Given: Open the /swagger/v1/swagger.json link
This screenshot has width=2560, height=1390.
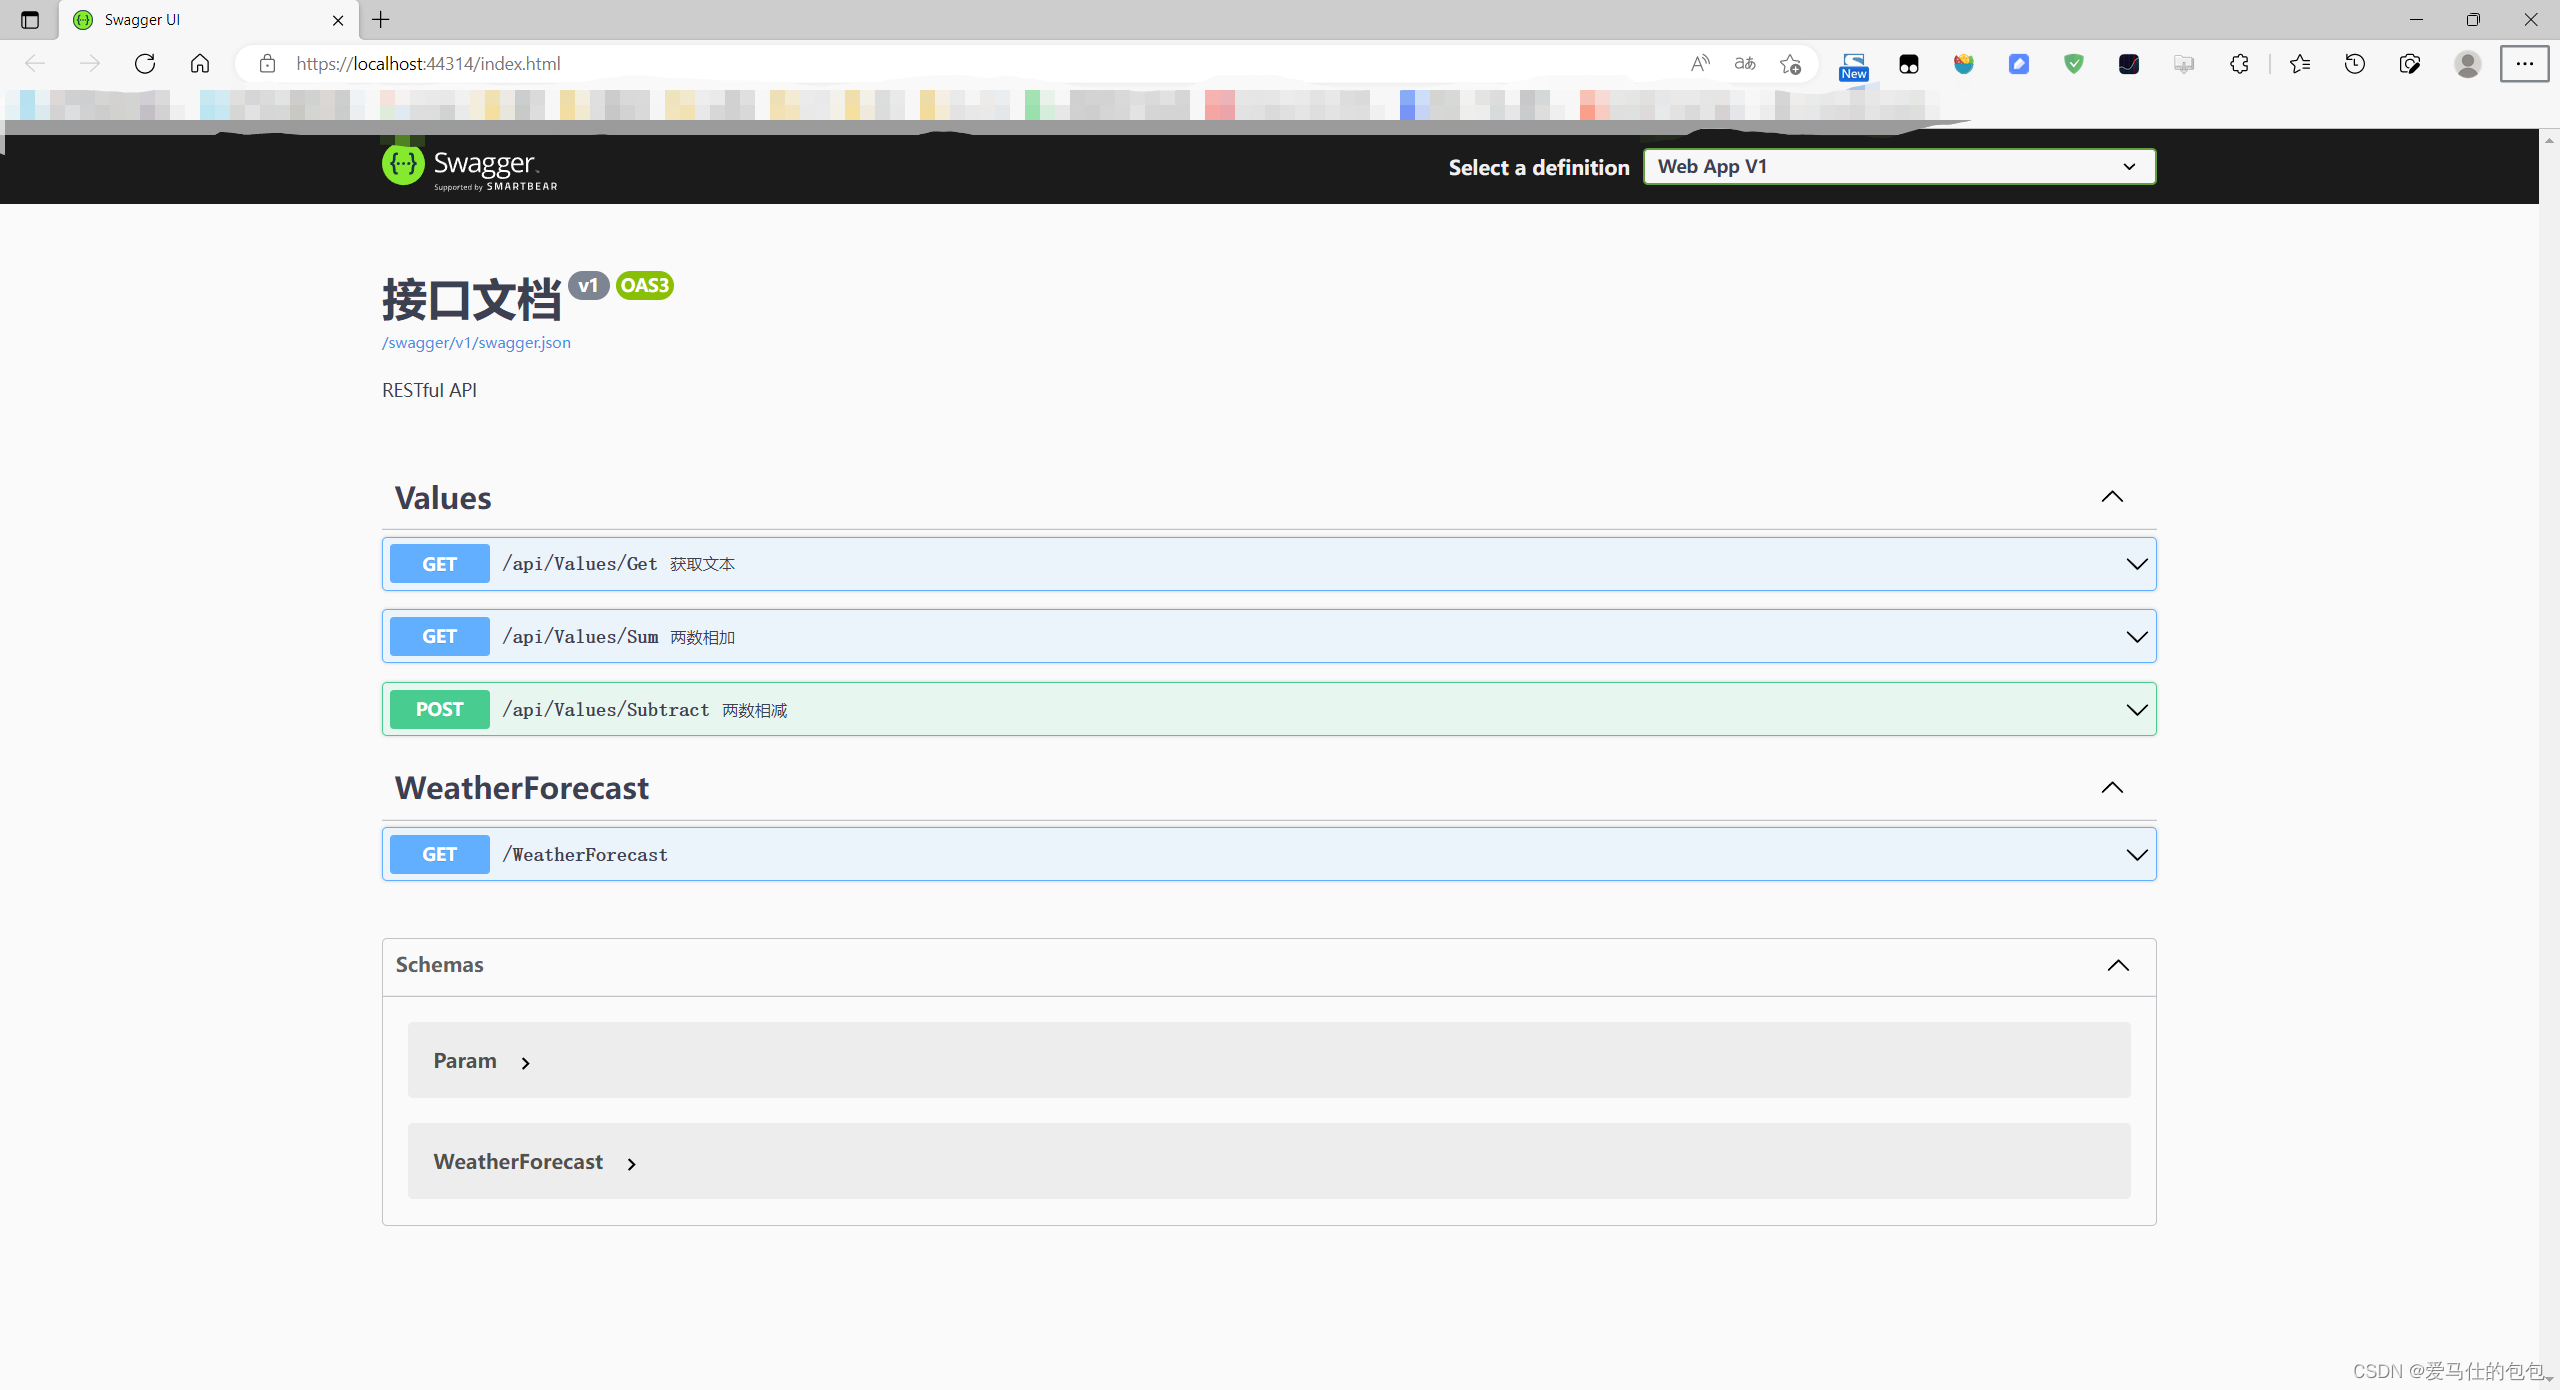Looking at the screenshot, I should pyautogui.click(x=476, y=342).
